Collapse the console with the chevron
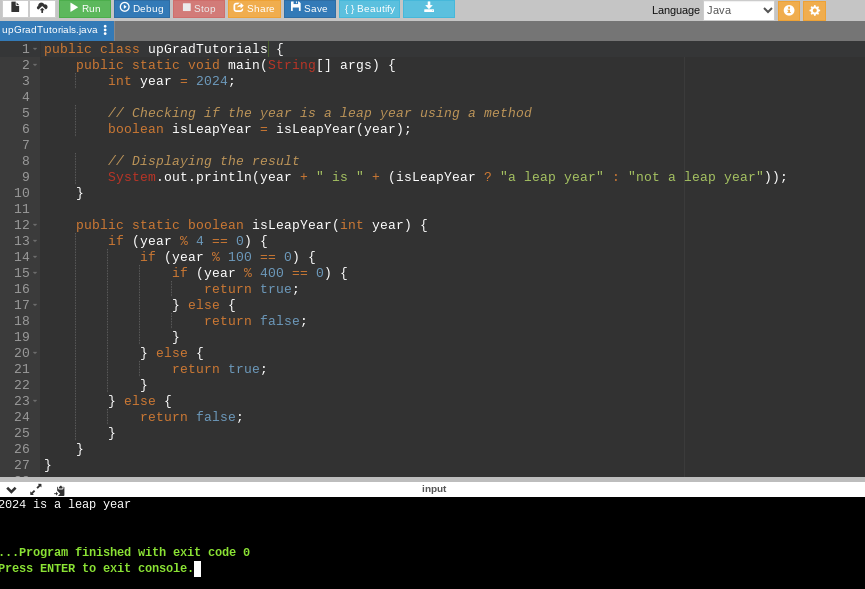The image size is (865, 589). click(x=11, y=490)
